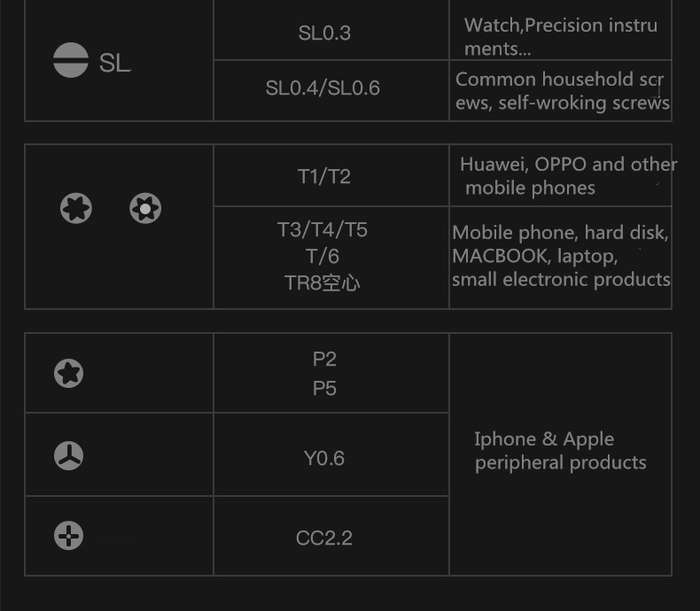Click the Huawei, OPPO mobile phones description
Screen dimensions: 700x611
pyautogui.click(x=568, y=176)
